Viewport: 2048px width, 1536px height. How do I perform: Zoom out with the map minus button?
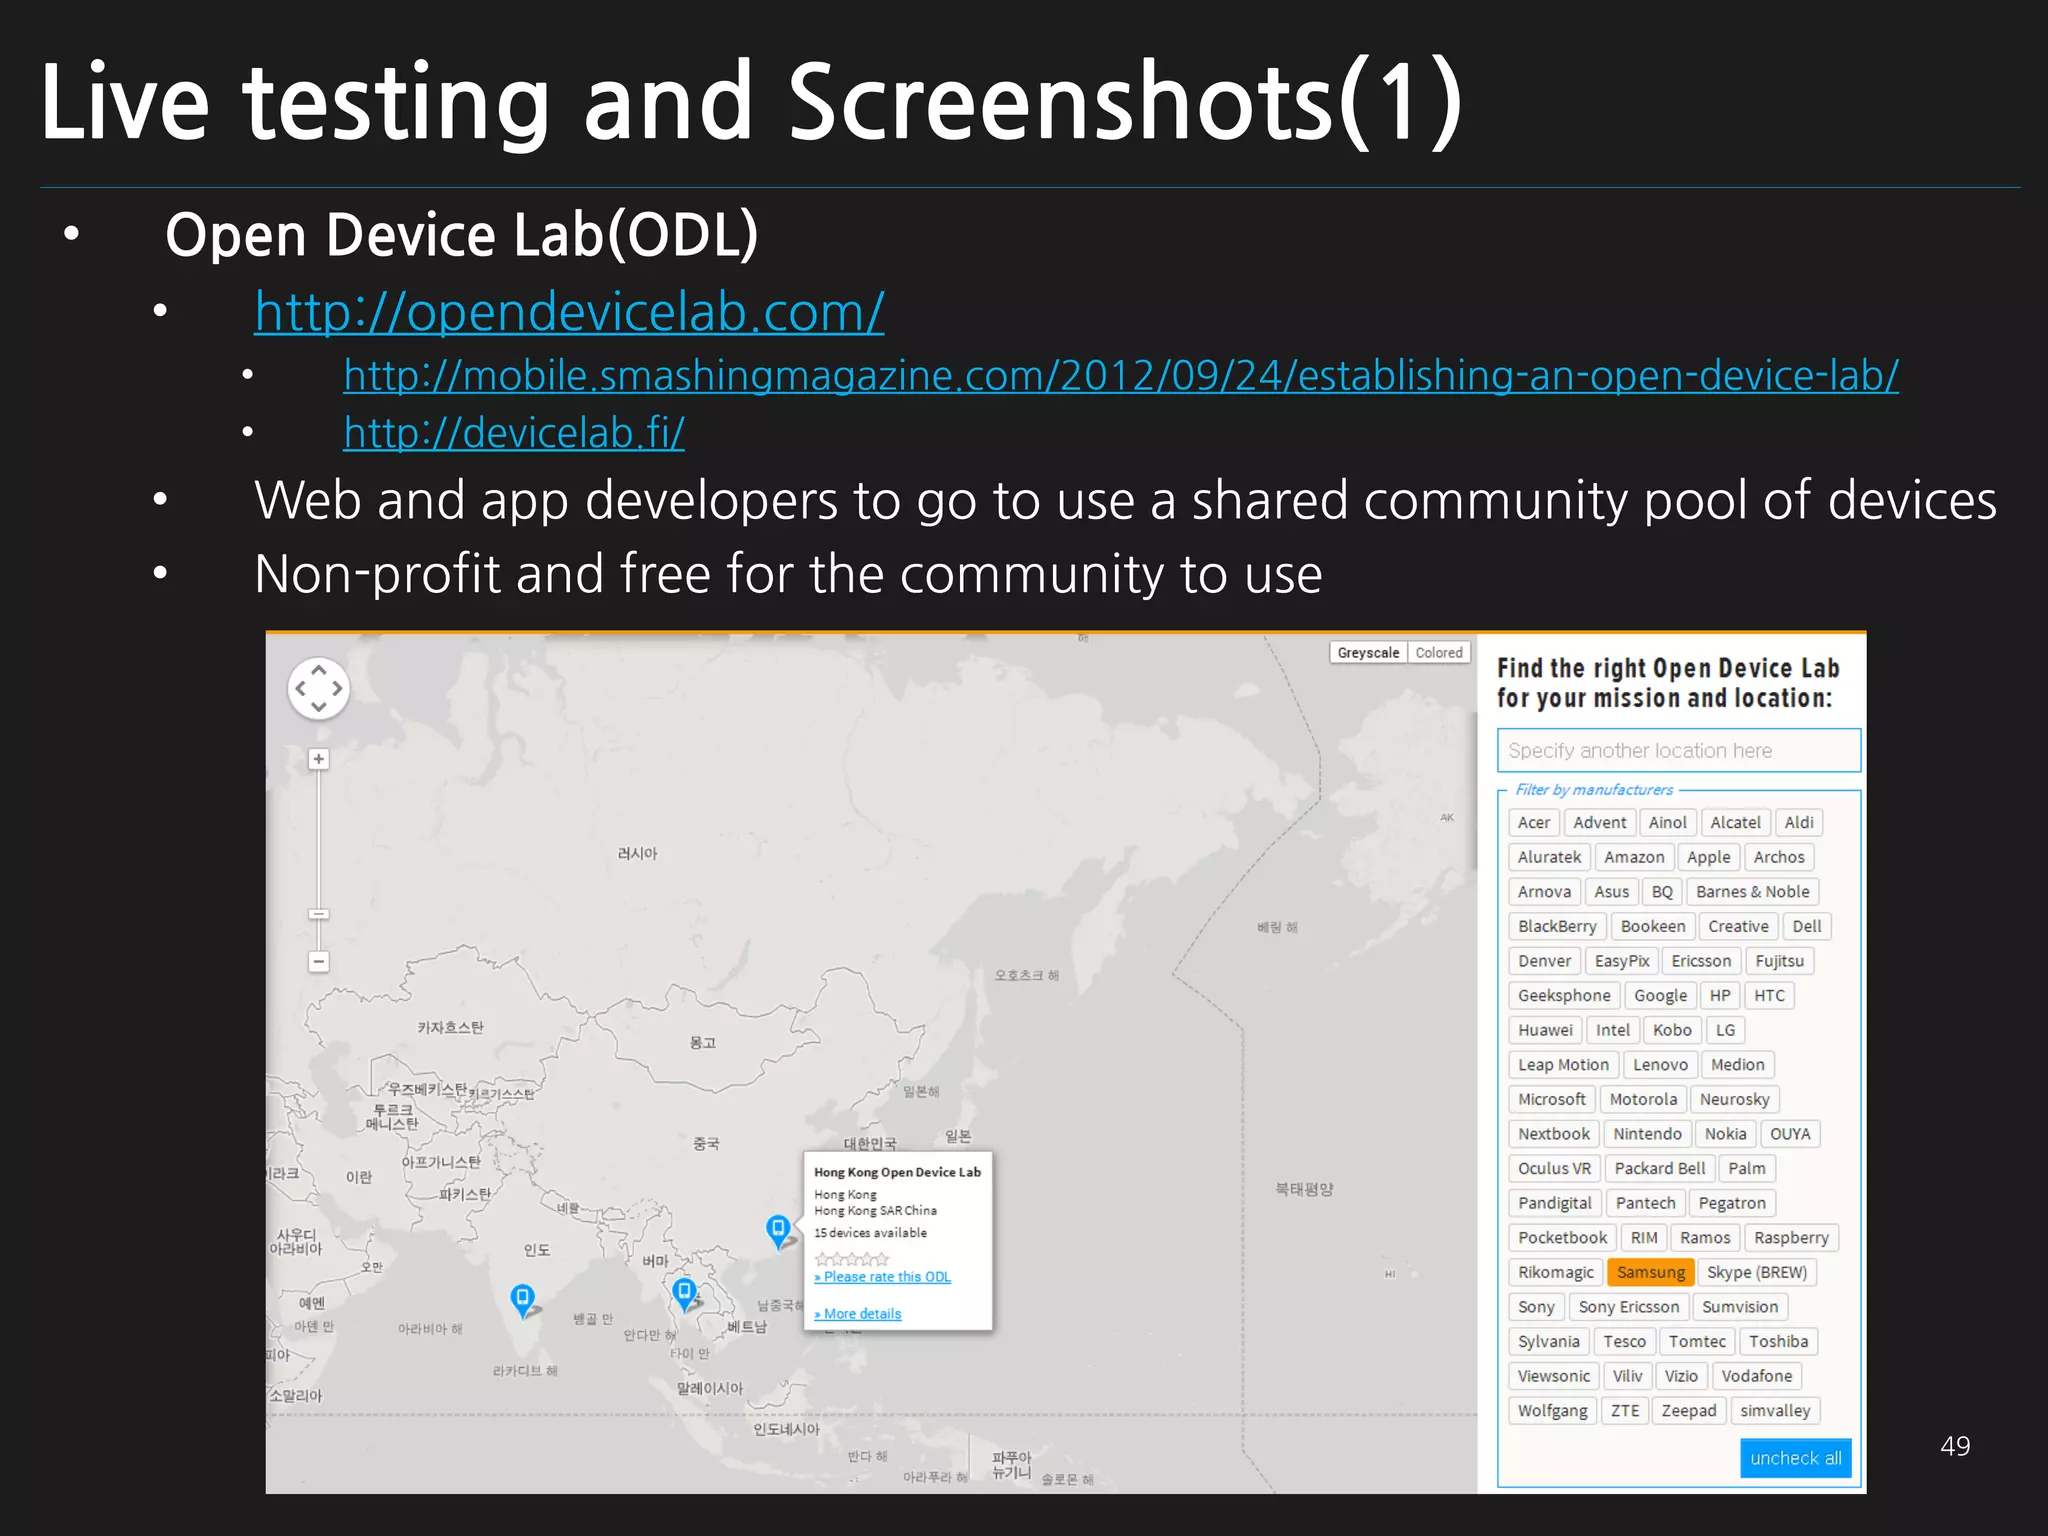319,962
